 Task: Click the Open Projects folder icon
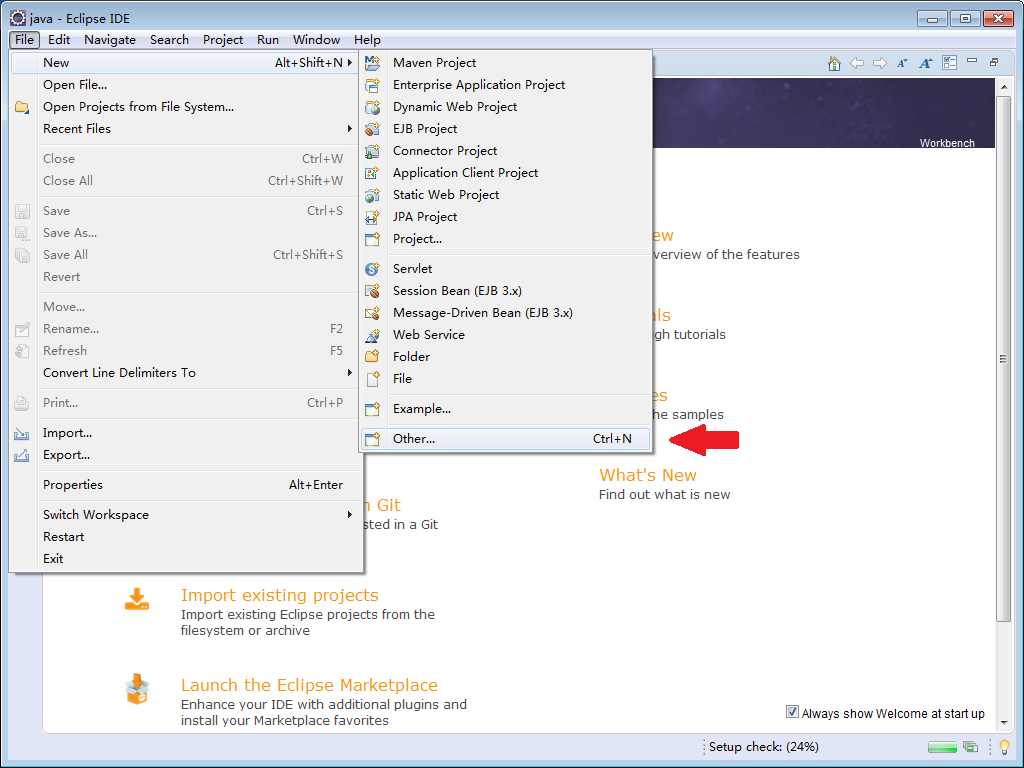click(x=22, y=107)
